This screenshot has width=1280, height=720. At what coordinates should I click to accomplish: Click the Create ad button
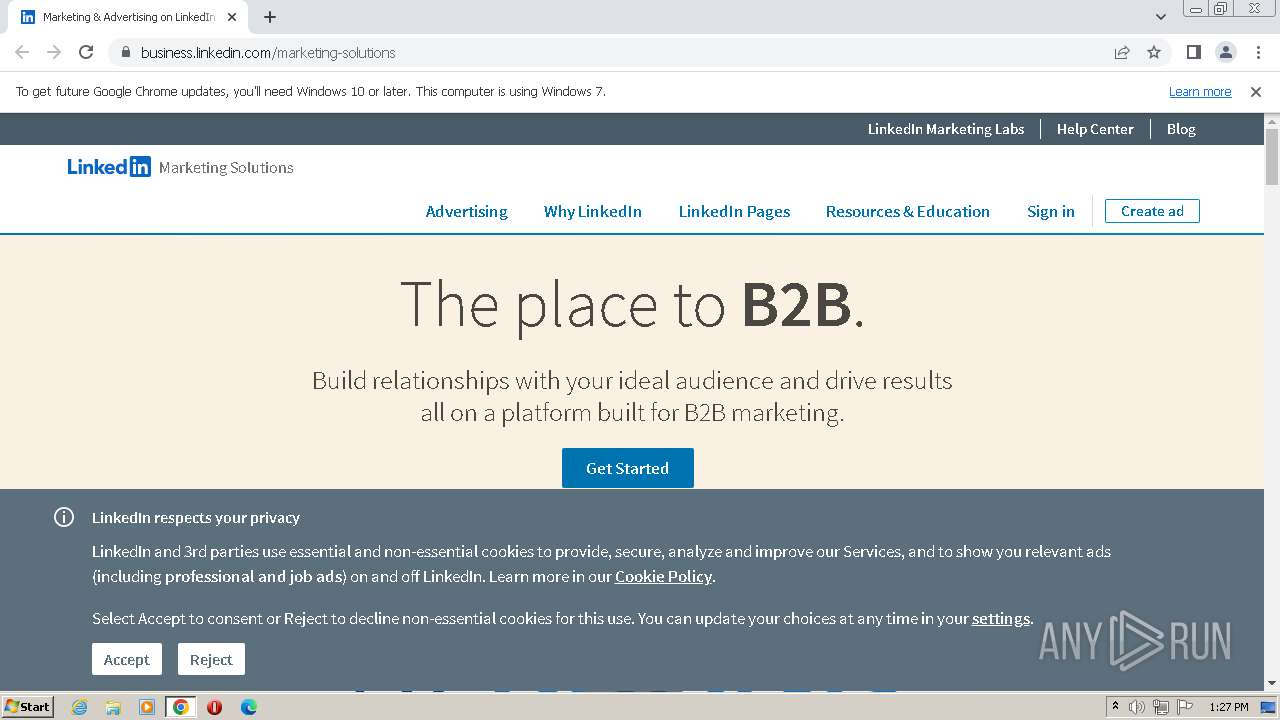1152,211
